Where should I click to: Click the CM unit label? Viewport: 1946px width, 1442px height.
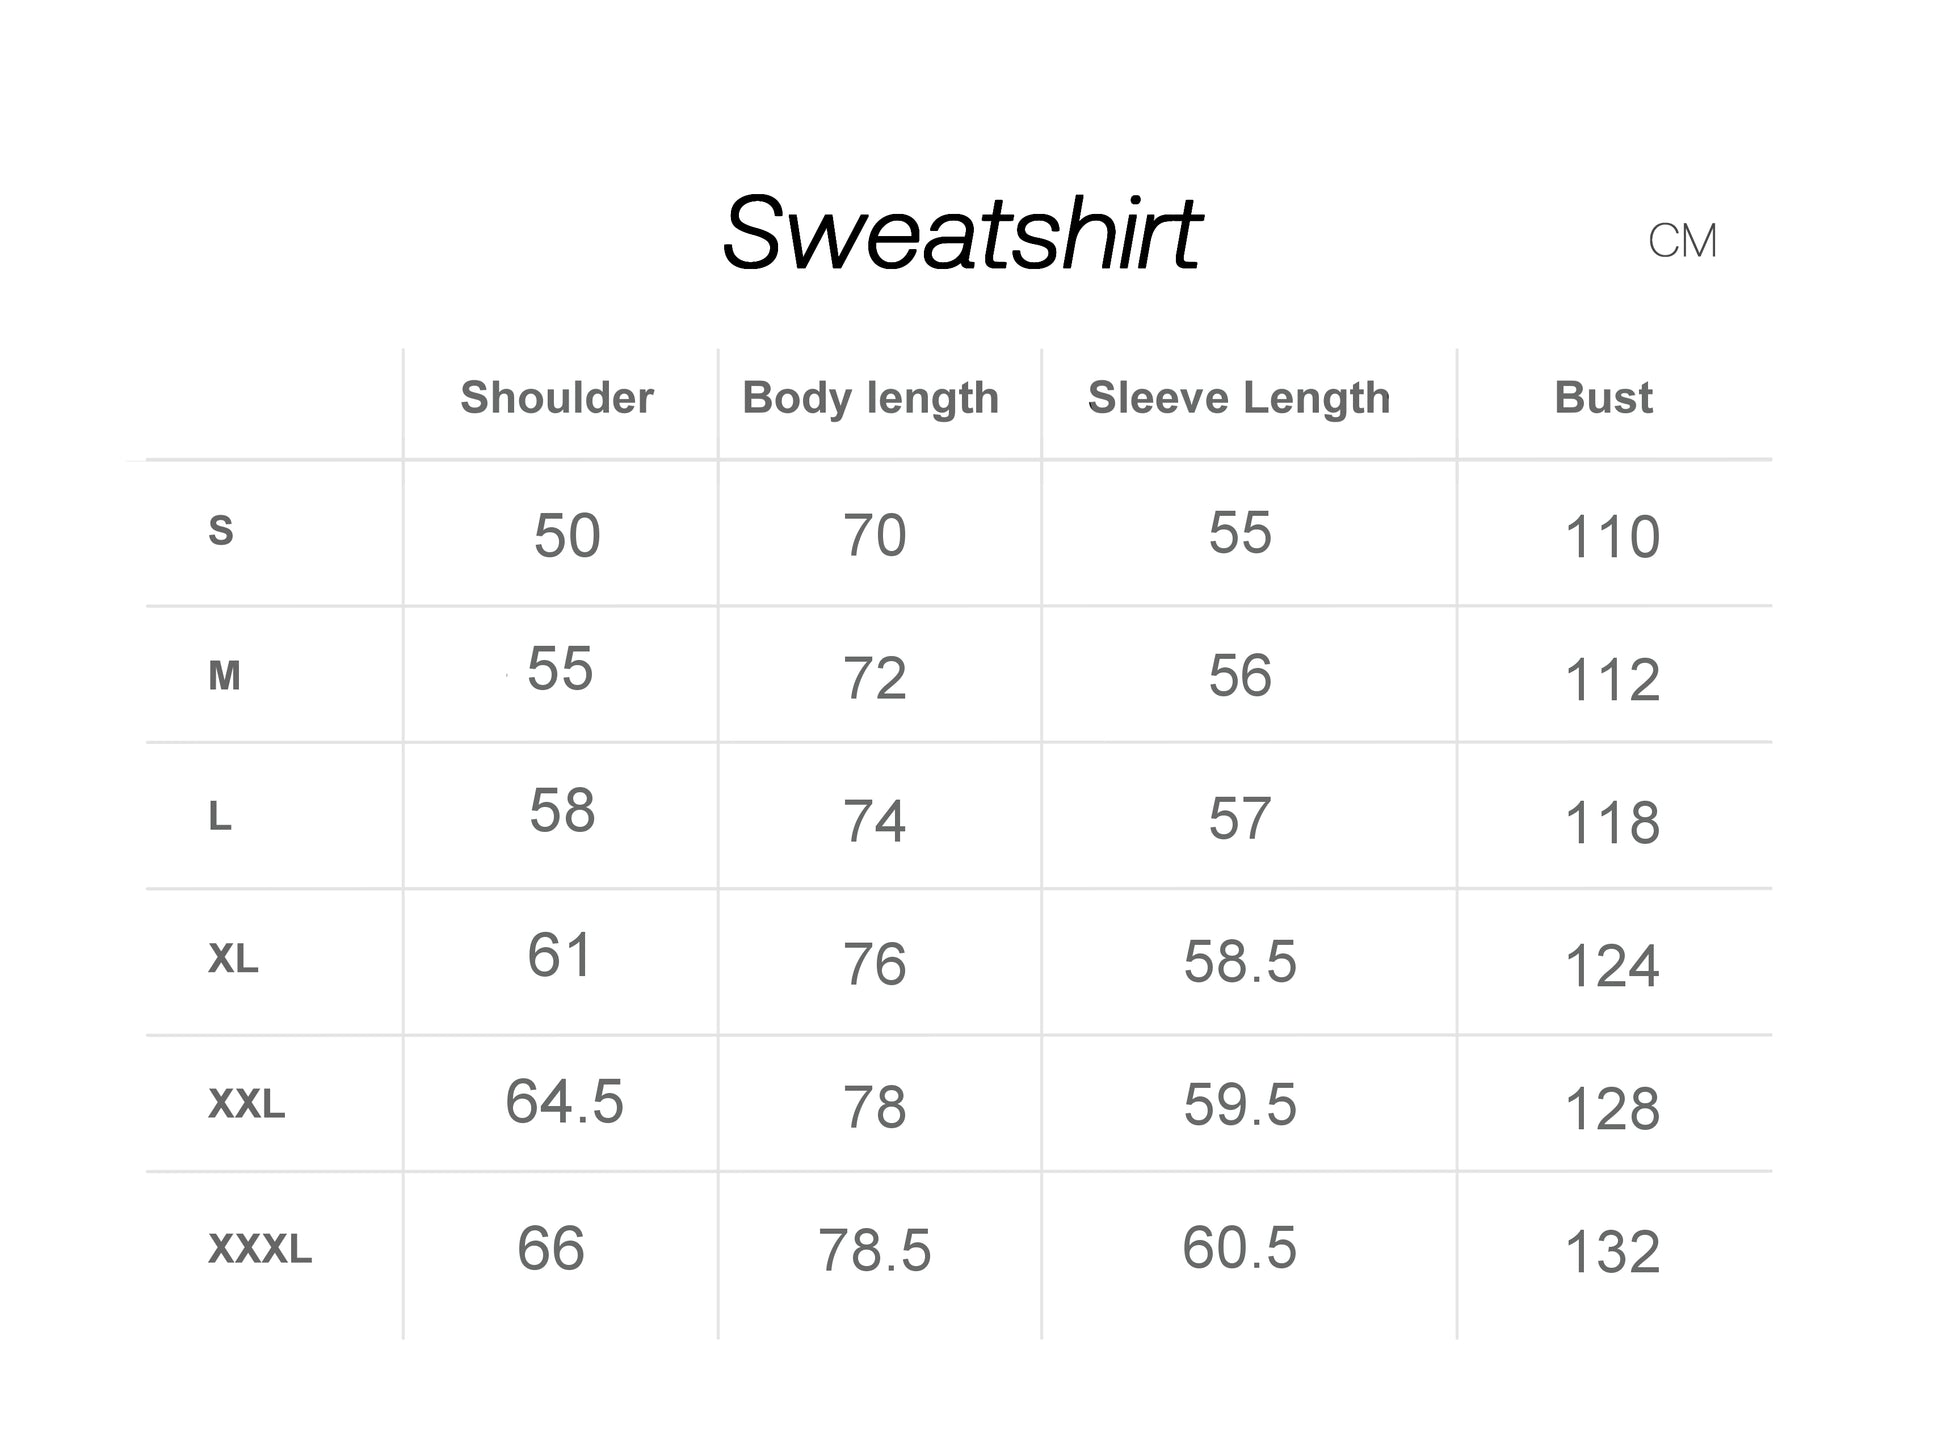pos(1682,241)
